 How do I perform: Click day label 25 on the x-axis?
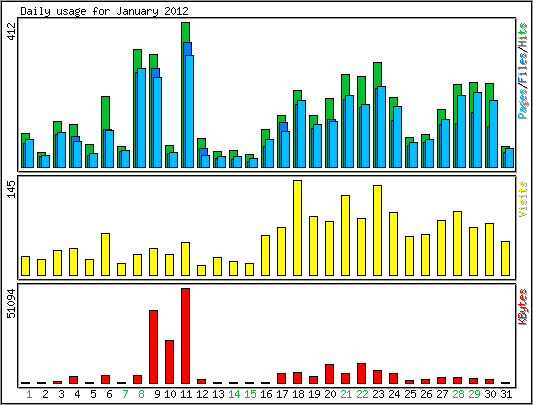(410, 394)
